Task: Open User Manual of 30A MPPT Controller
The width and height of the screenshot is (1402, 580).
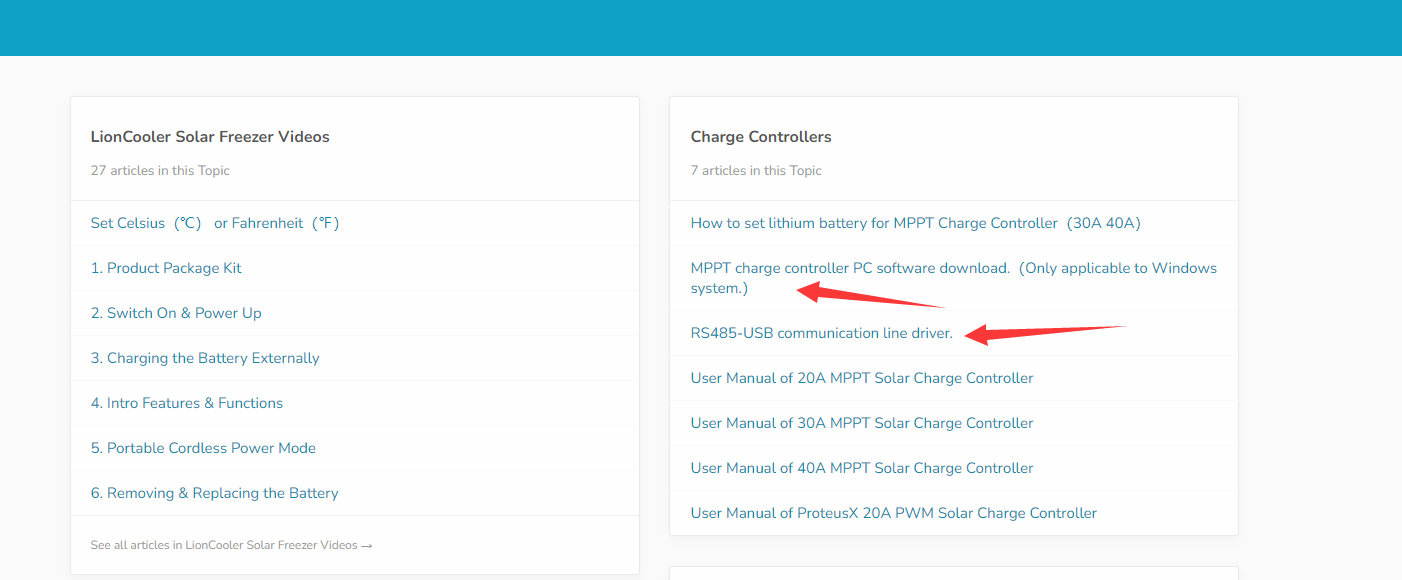Action: pos(861,423)
